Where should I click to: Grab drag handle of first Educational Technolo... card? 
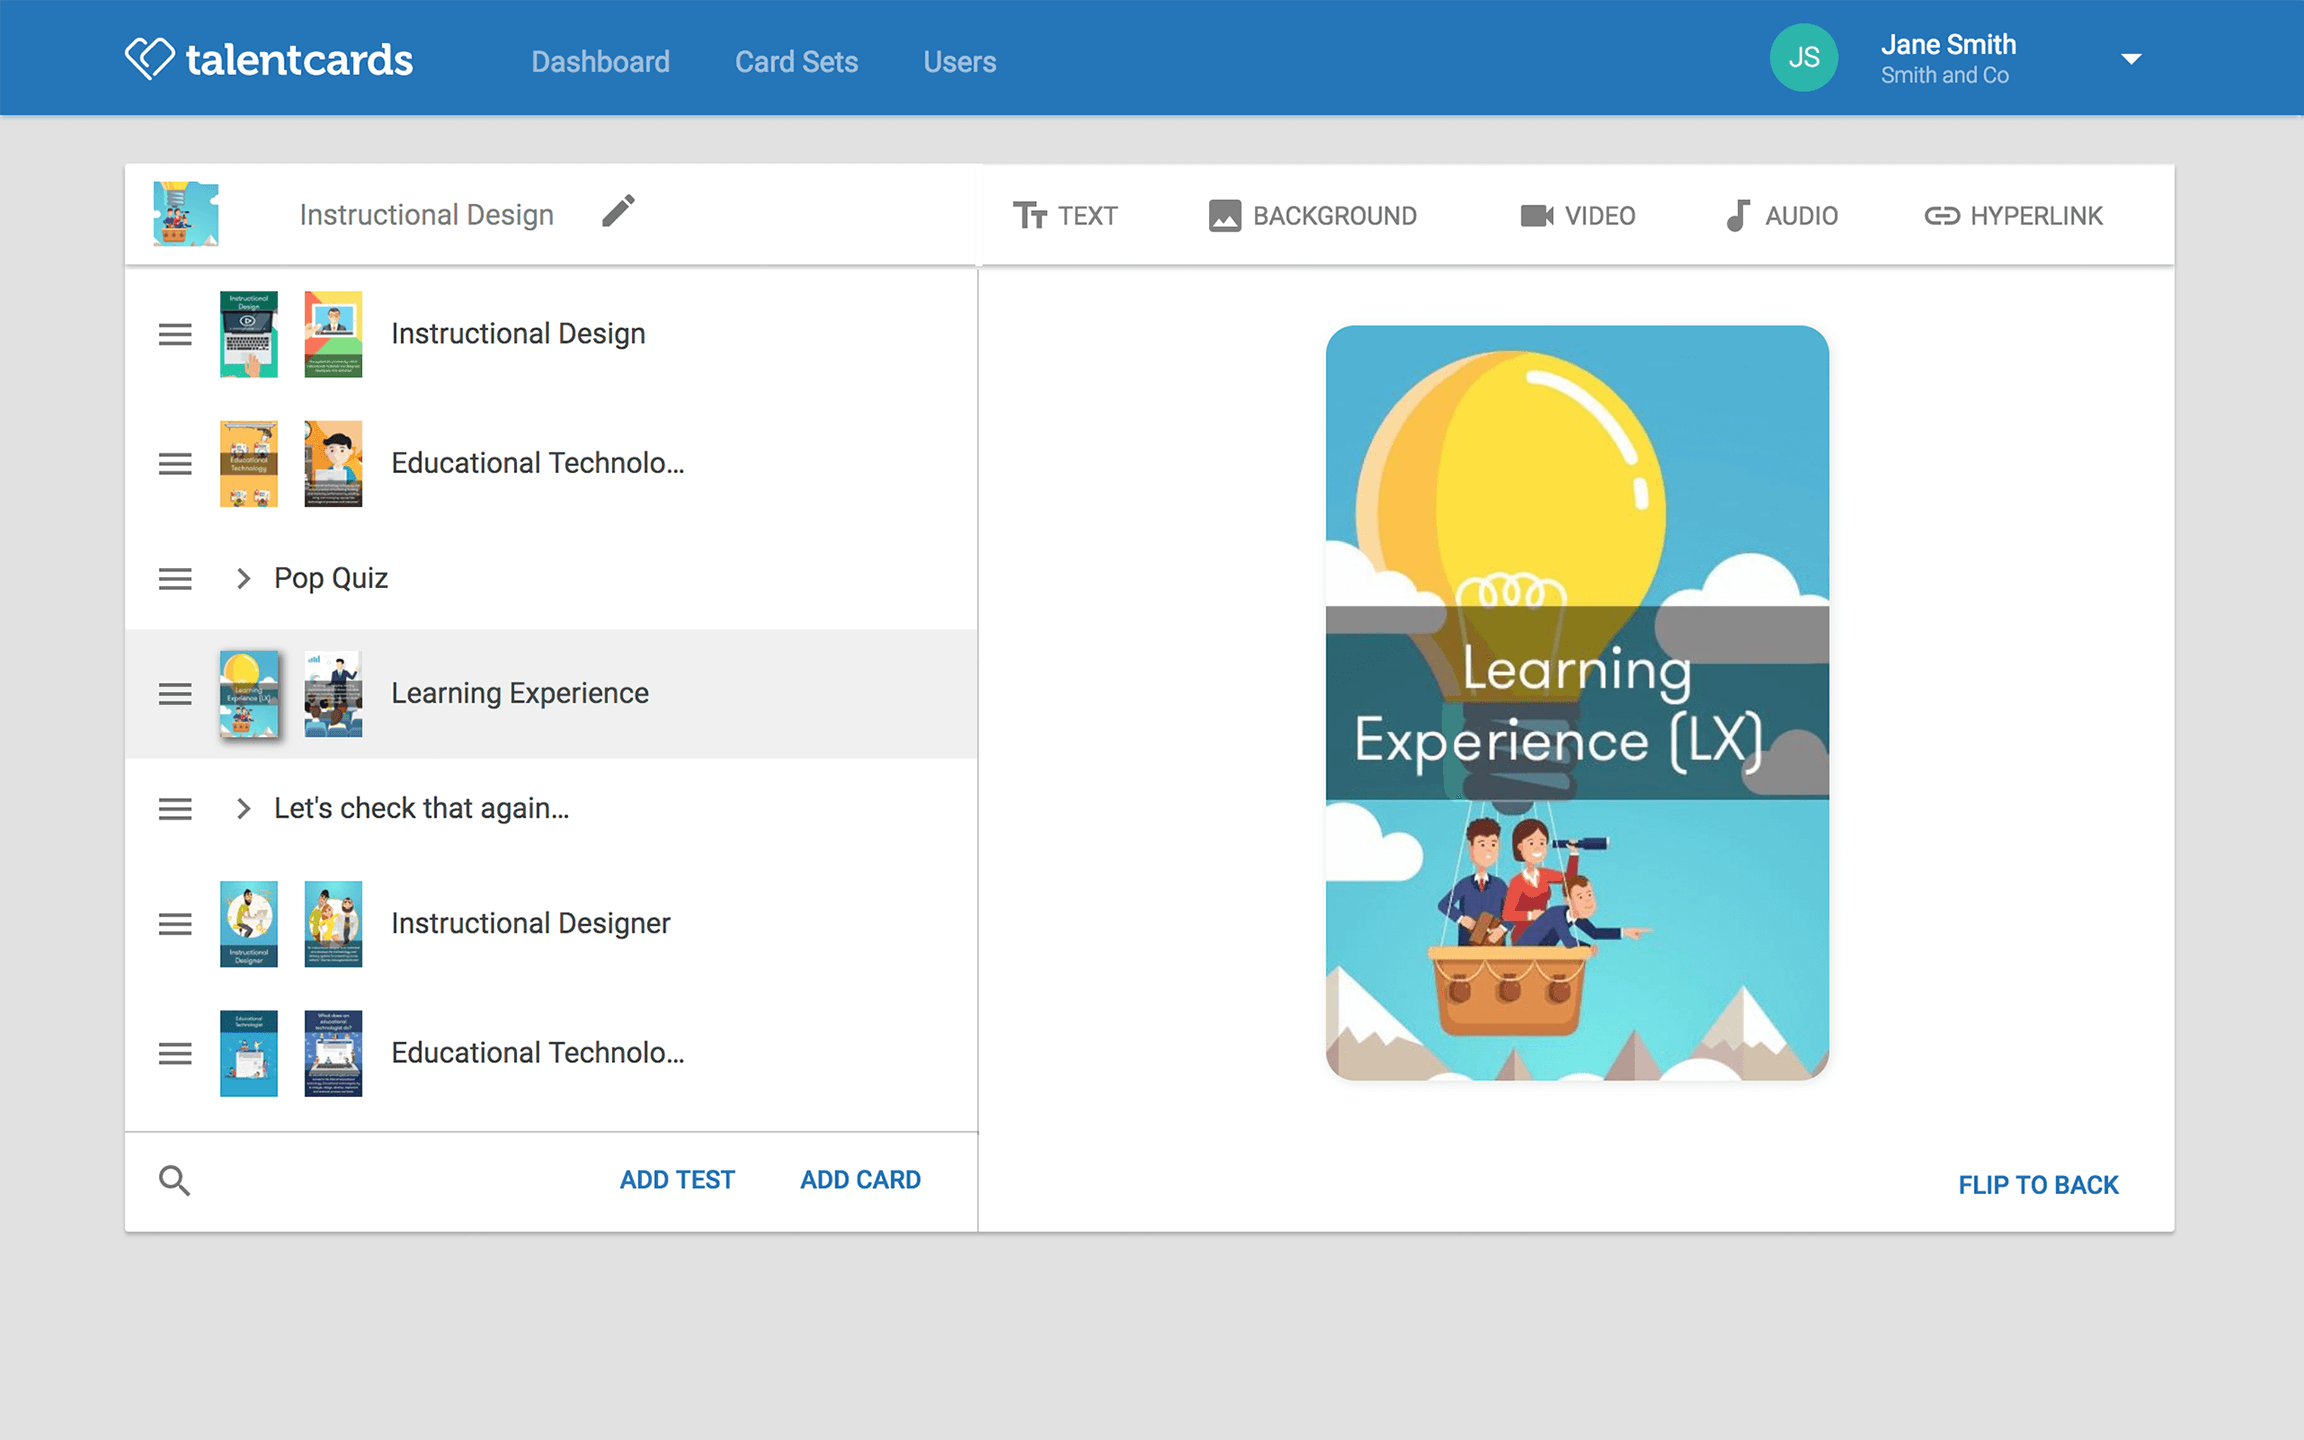pos(175,464)
